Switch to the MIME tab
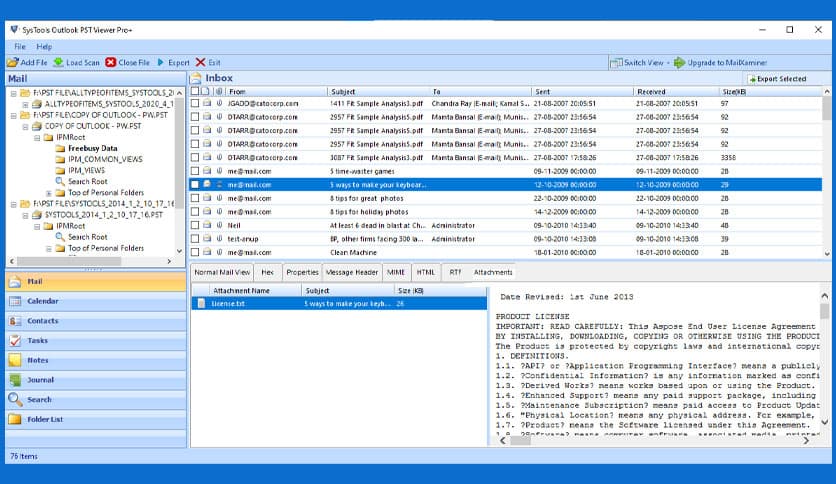This screenshot has height=484, width=836. (x=396, y=272)
